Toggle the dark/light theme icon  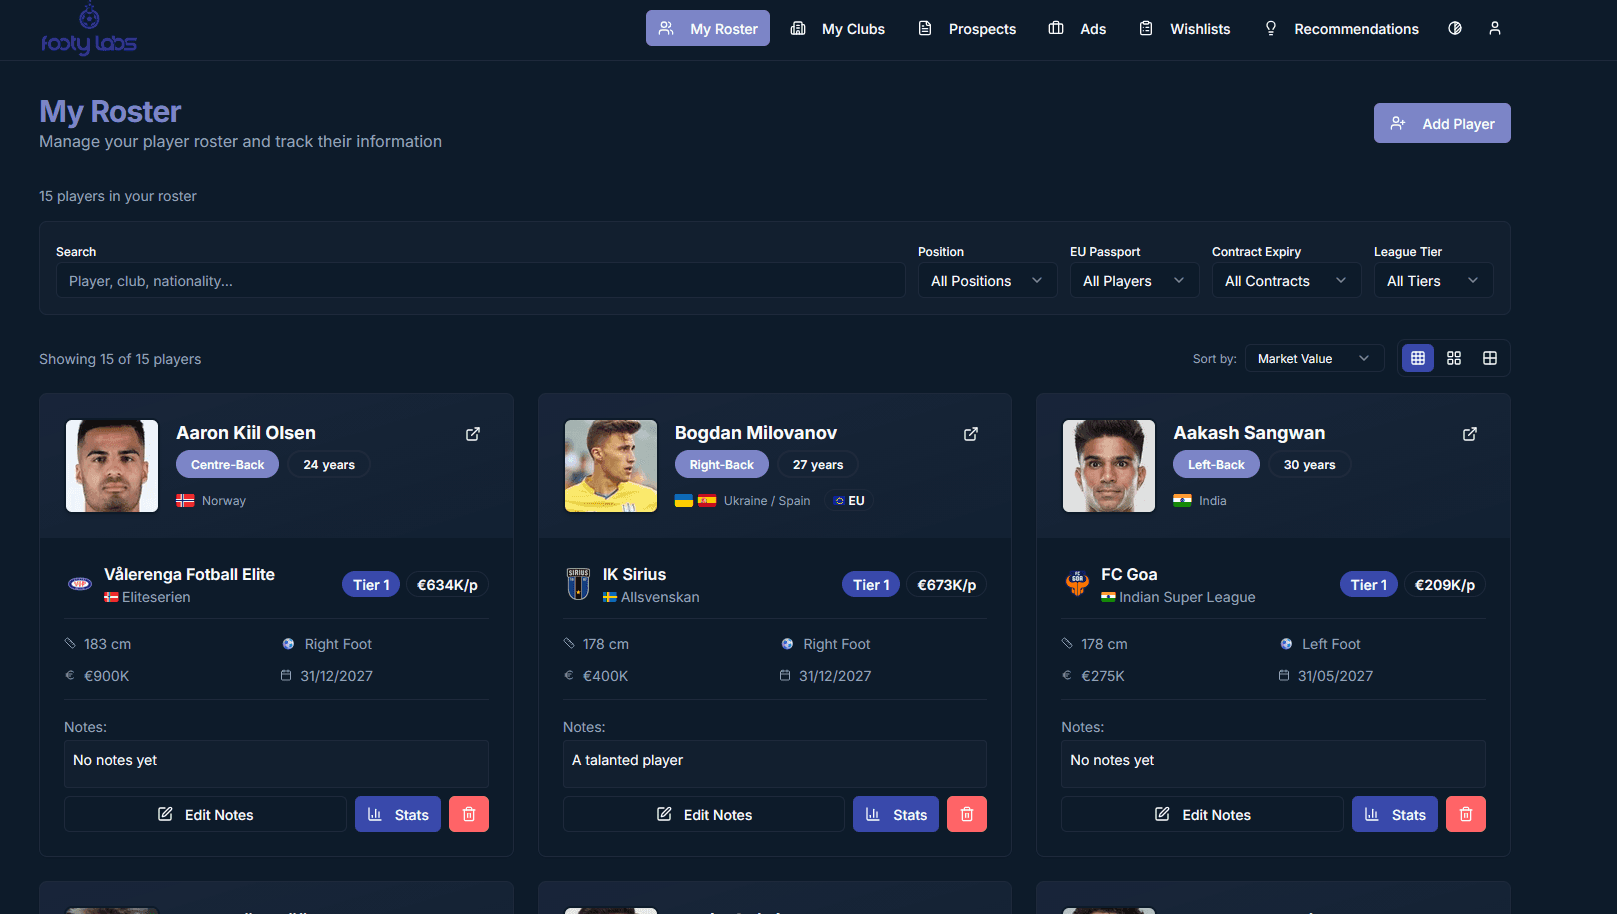point(1454,28)
